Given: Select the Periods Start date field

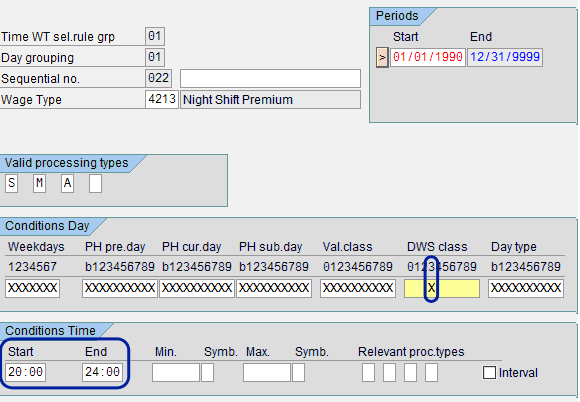Looking at the screenshot, I should click(x=428, y=57).
